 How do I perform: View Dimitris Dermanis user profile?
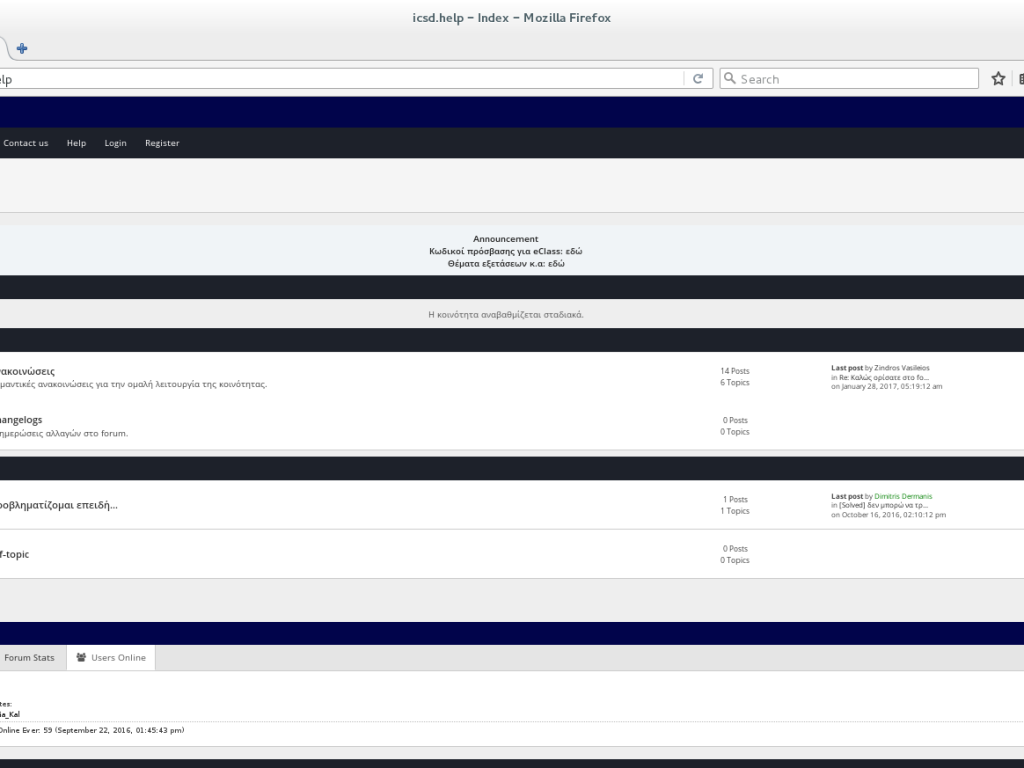click(903, 496)
